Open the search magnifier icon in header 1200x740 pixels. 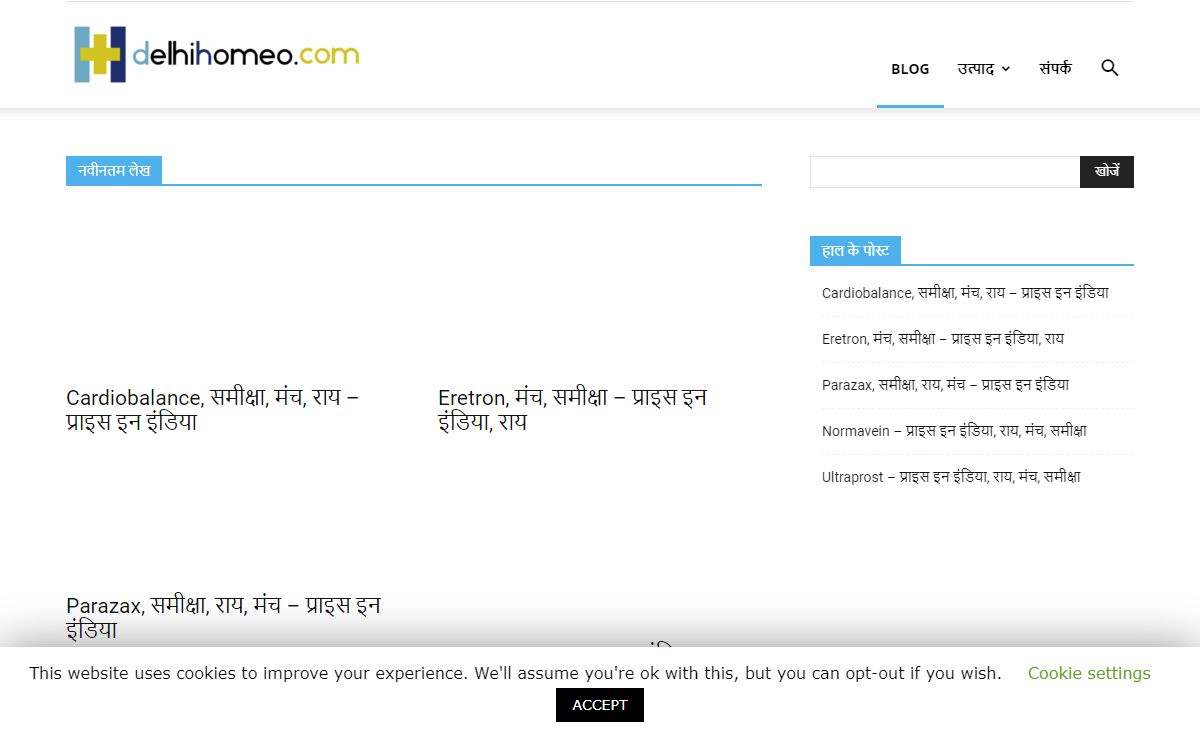1109,68
